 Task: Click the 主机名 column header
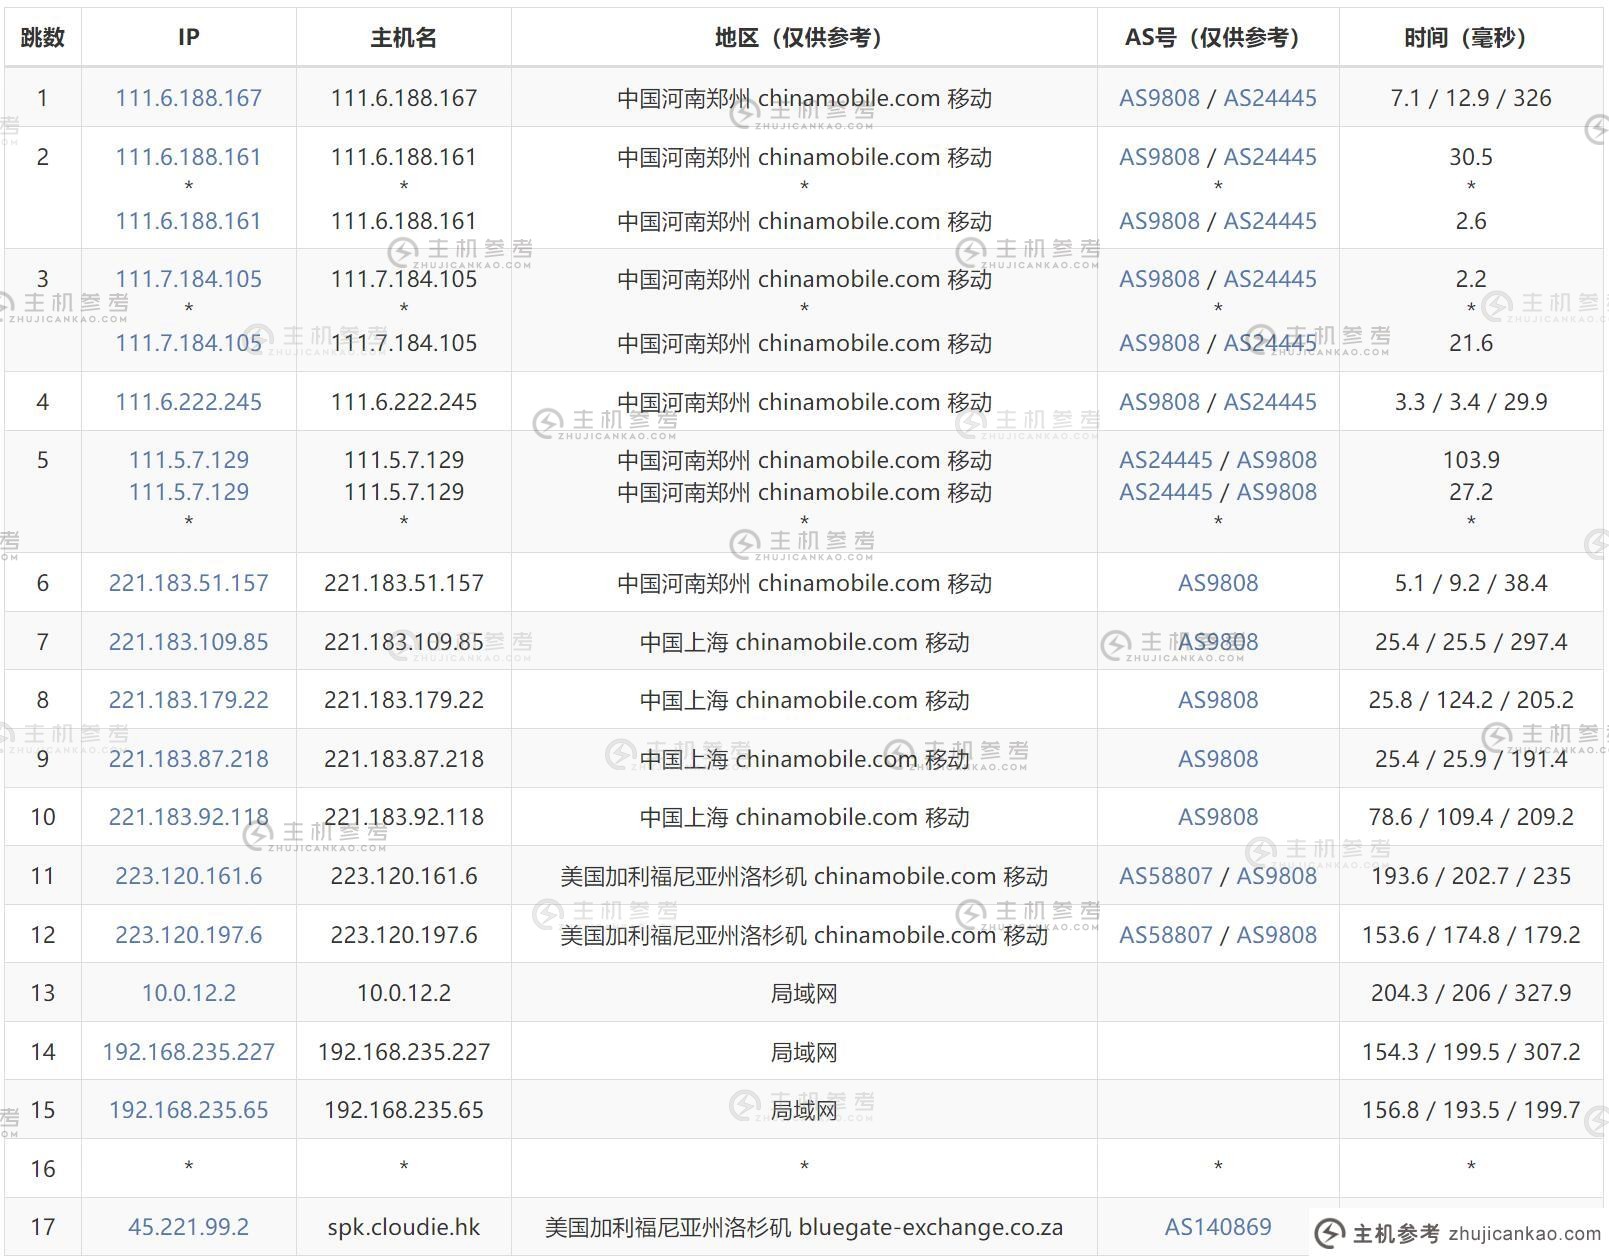tap(403, 37)
